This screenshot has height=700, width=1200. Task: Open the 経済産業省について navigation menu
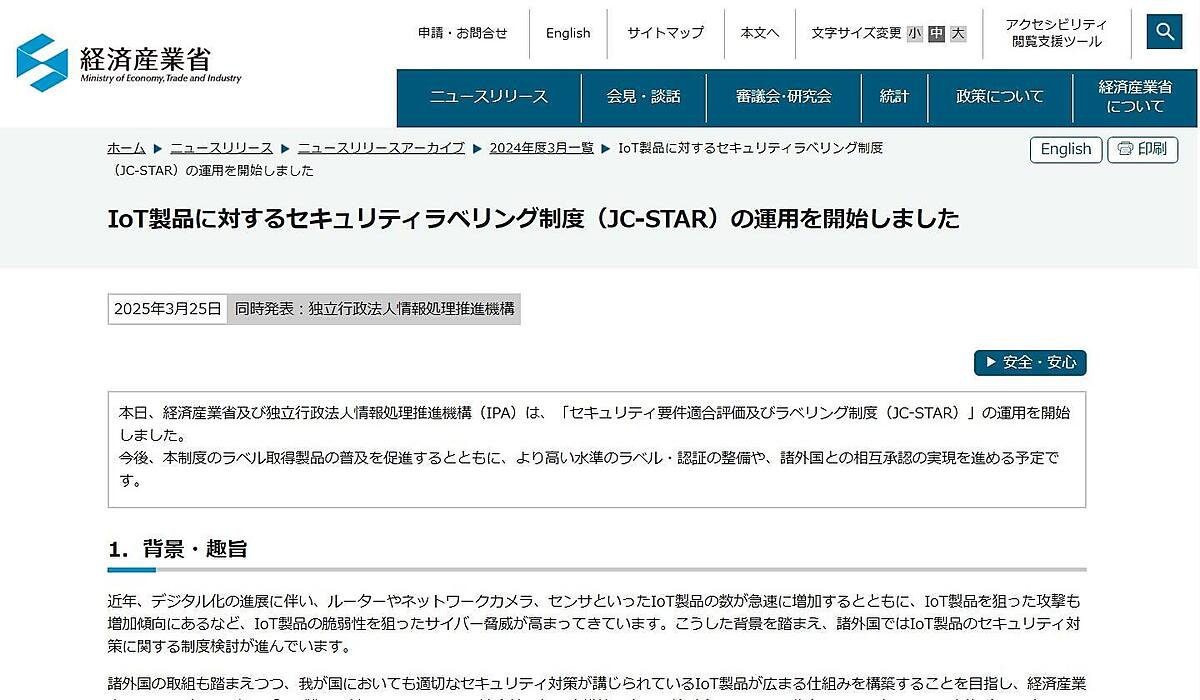coord(1135,97)
